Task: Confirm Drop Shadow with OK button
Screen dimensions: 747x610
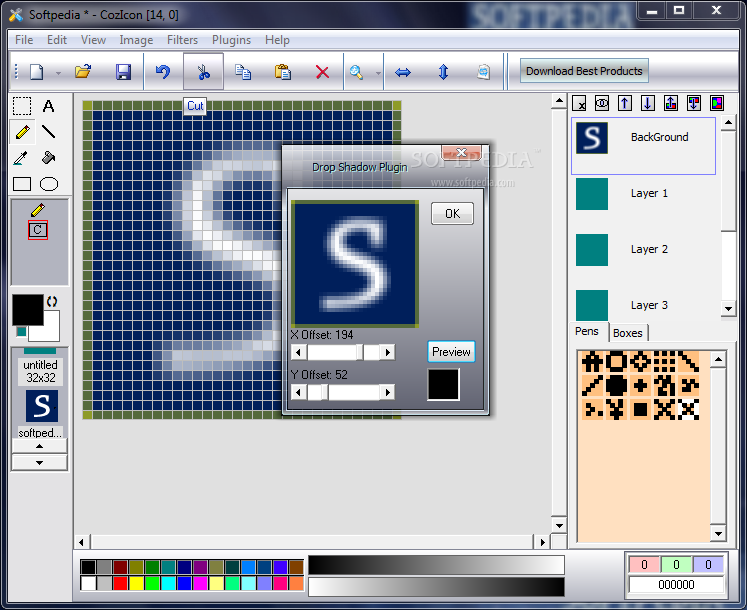Action: point(452,214)
